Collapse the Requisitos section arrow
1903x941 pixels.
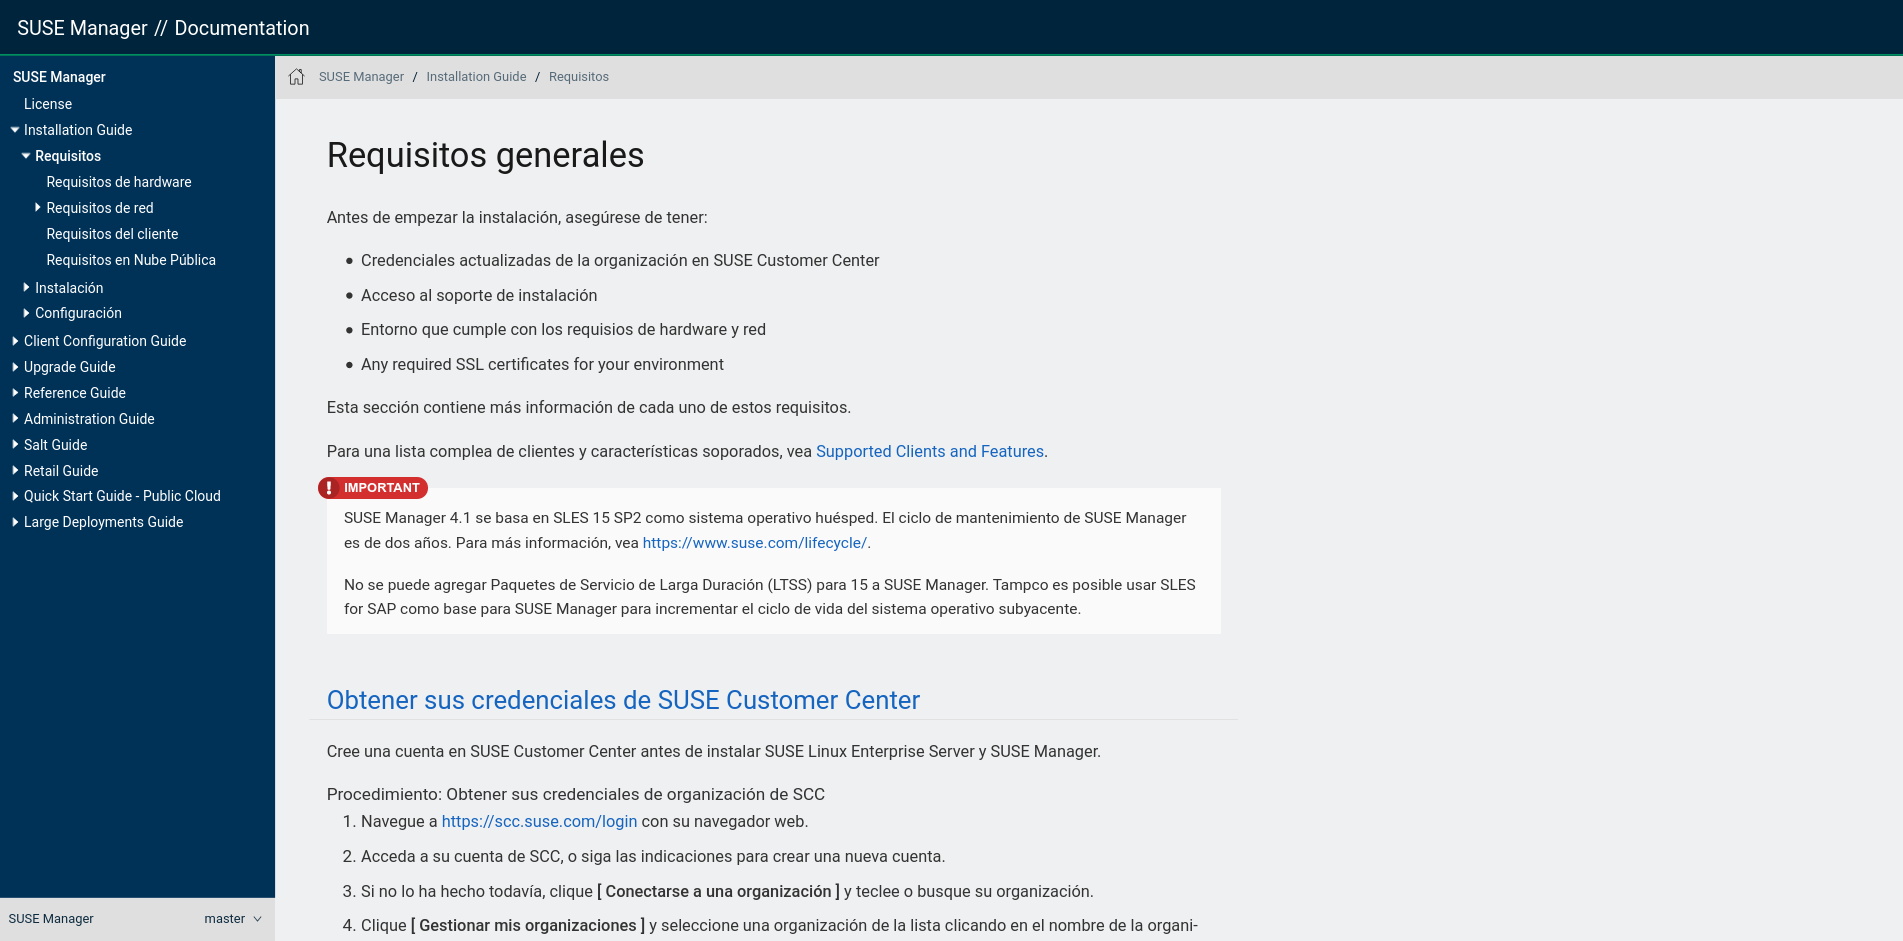(x=26, y=156)
